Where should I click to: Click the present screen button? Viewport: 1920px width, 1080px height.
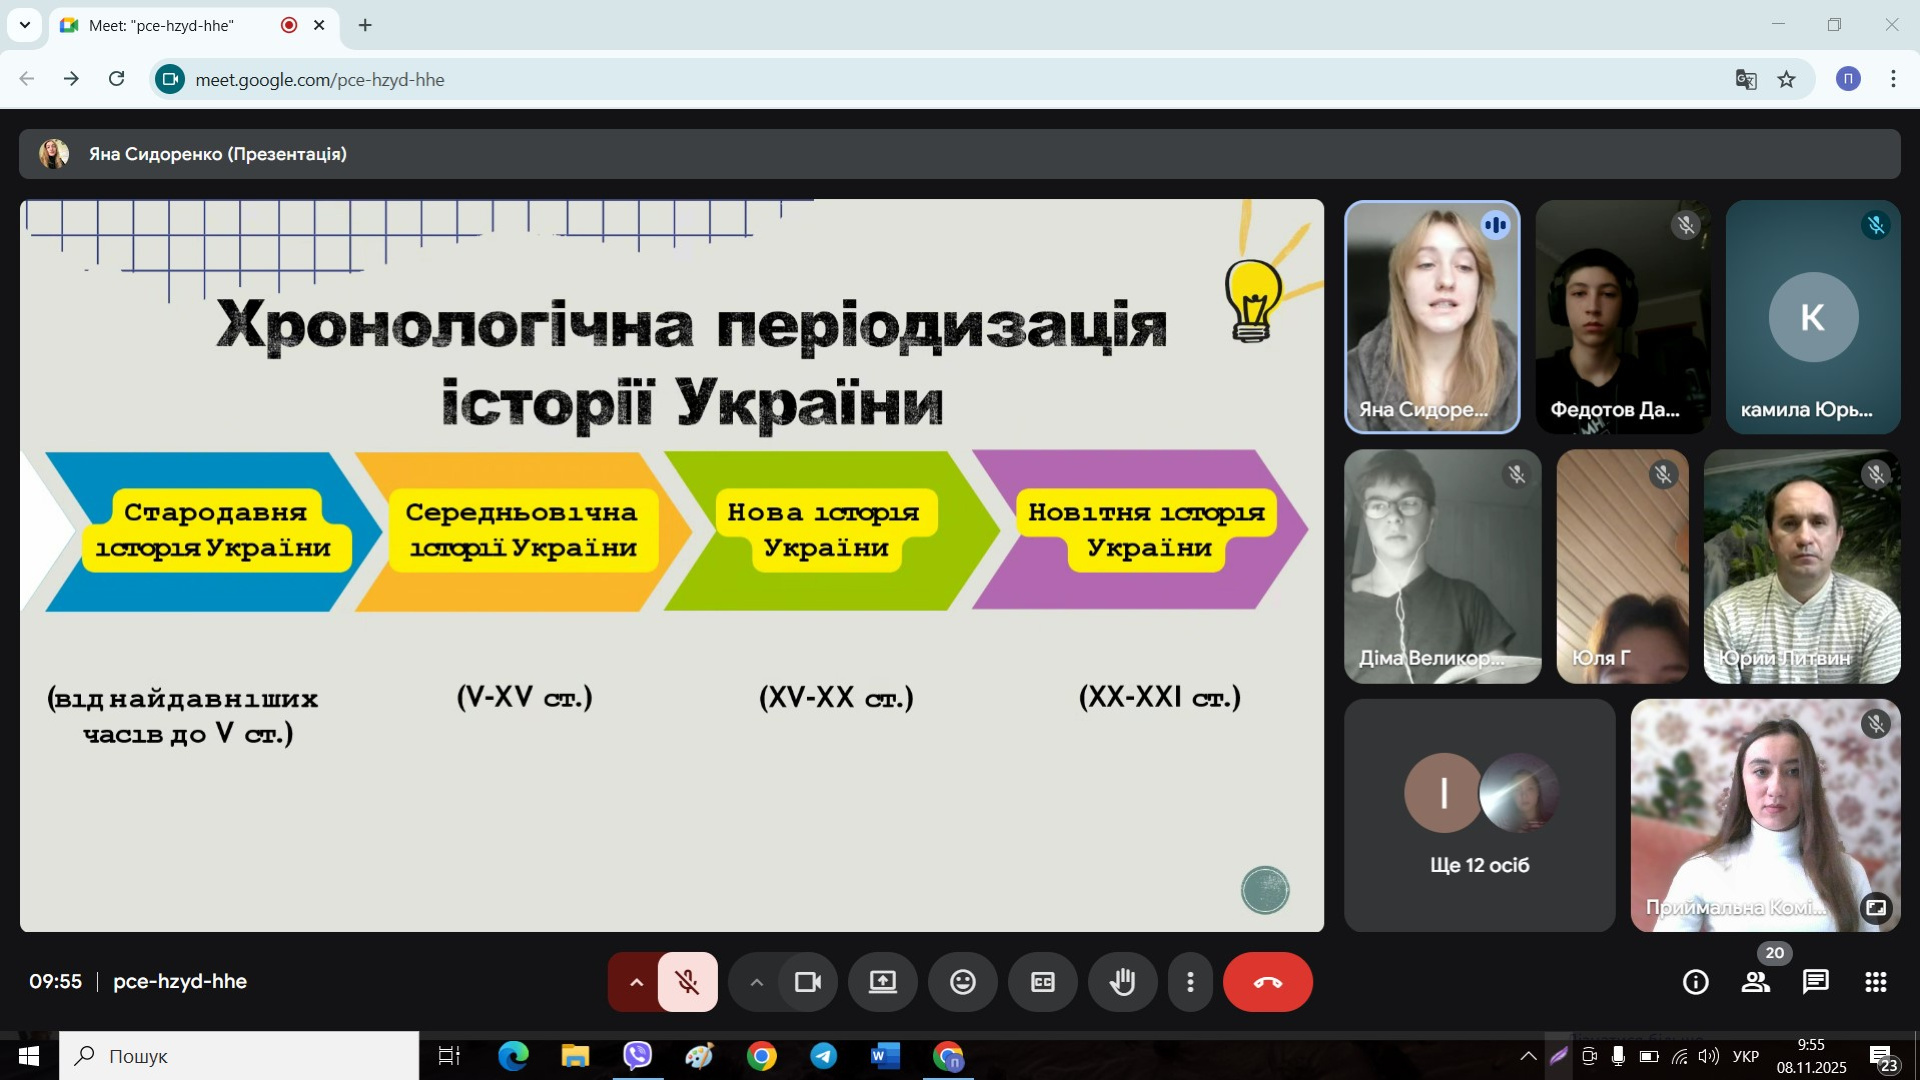coord(882,982)
